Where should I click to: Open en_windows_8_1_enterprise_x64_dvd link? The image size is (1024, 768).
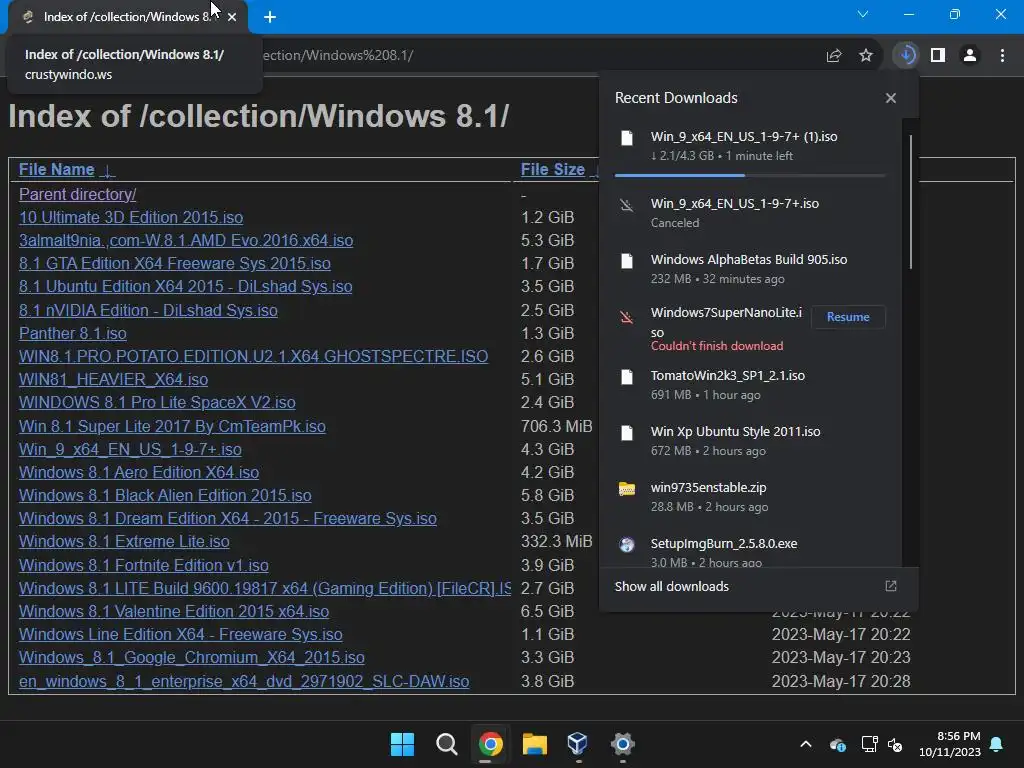tap(244, 681)
